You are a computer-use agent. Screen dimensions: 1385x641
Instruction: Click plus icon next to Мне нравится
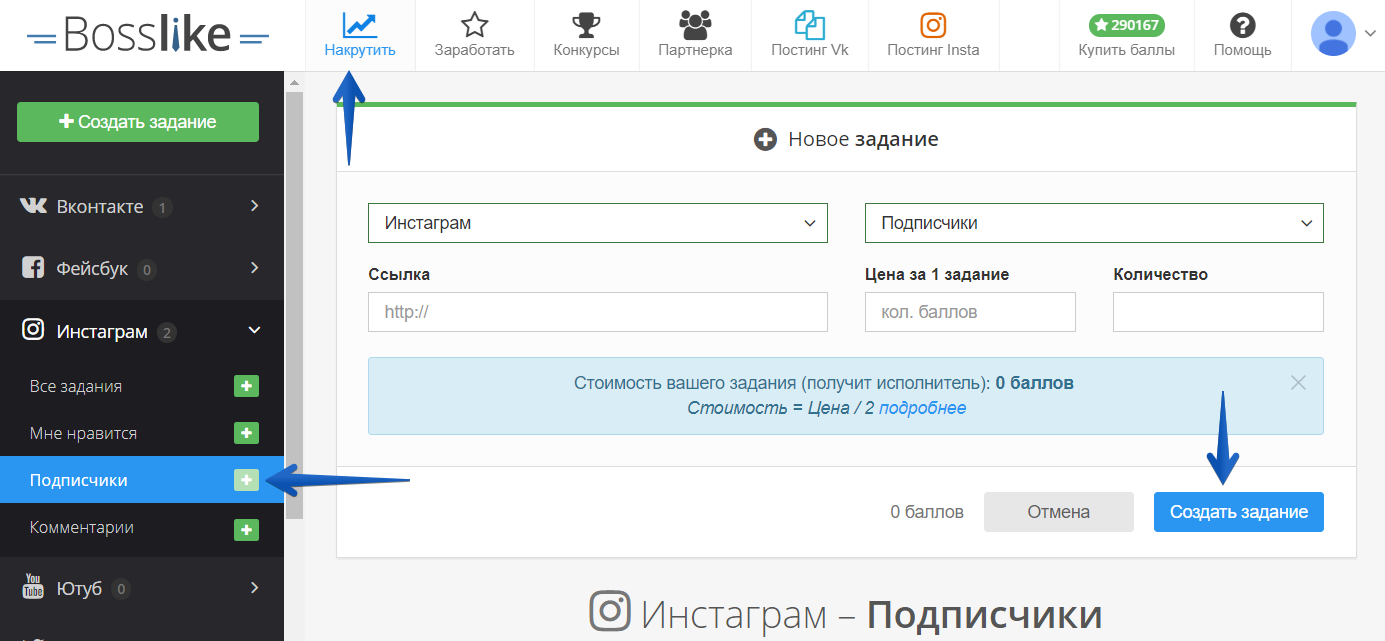[x=246, y=433]
